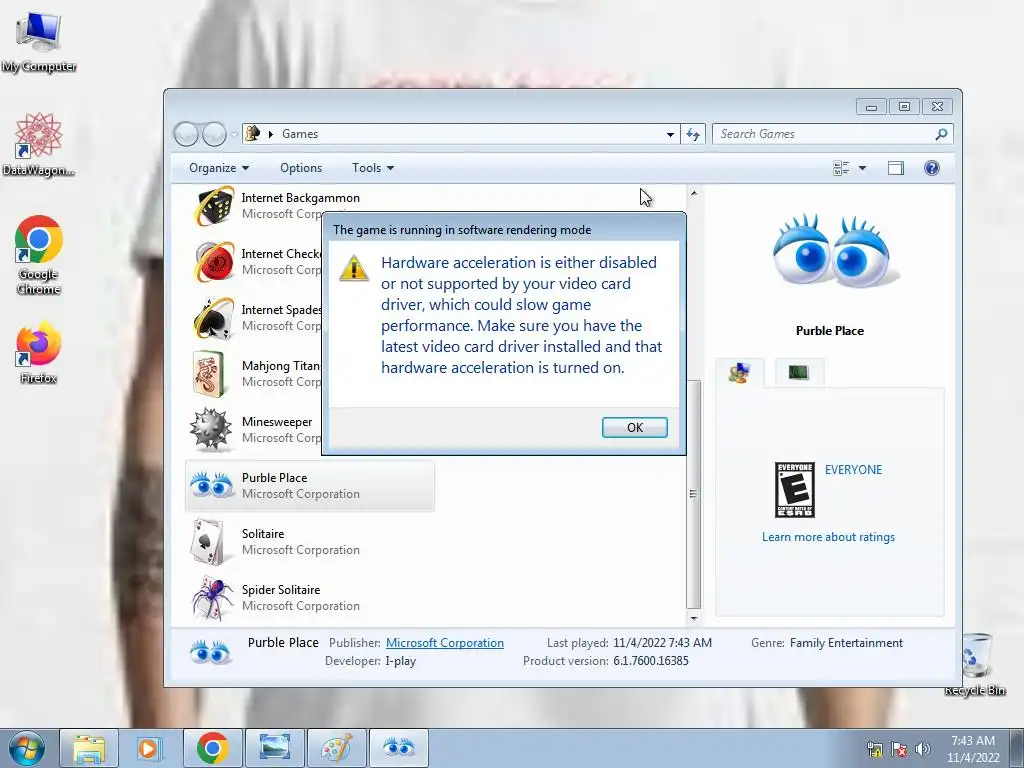
Task: Open the Recycle Bin desktop icon
Action: [x=976, y=665]
